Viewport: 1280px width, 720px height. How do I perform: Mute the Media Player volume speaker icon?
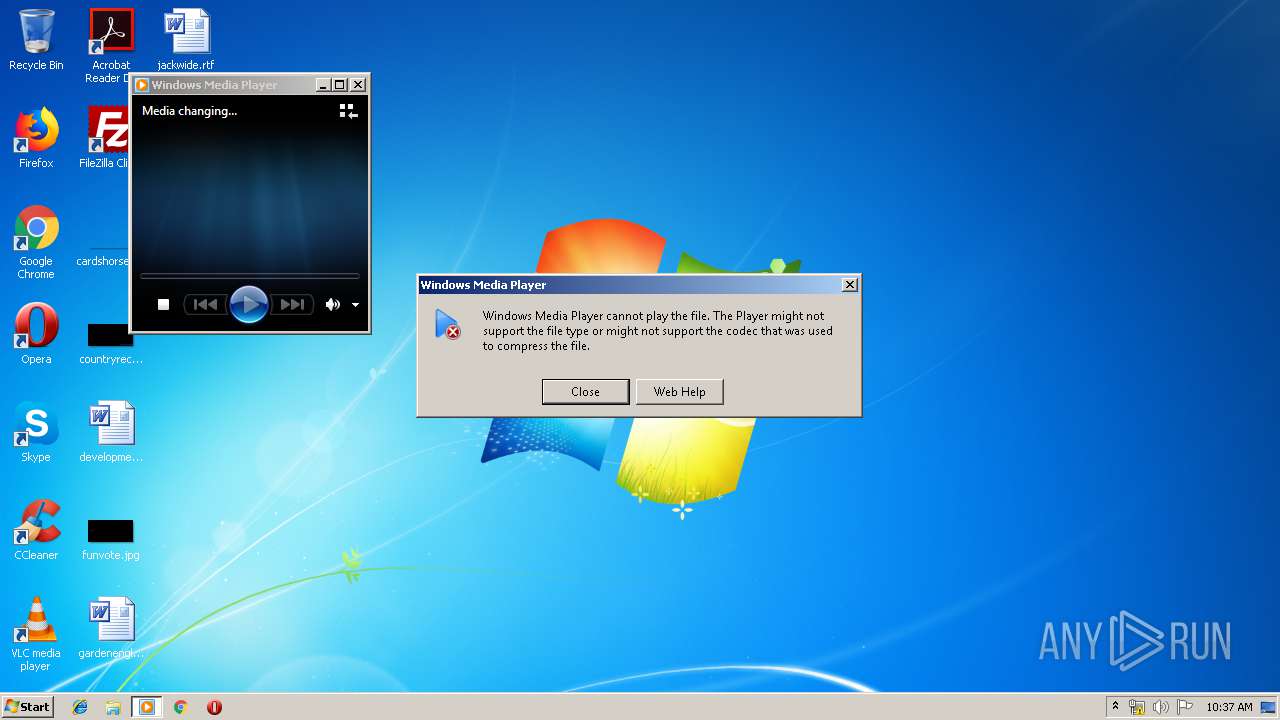coord(332,304)
